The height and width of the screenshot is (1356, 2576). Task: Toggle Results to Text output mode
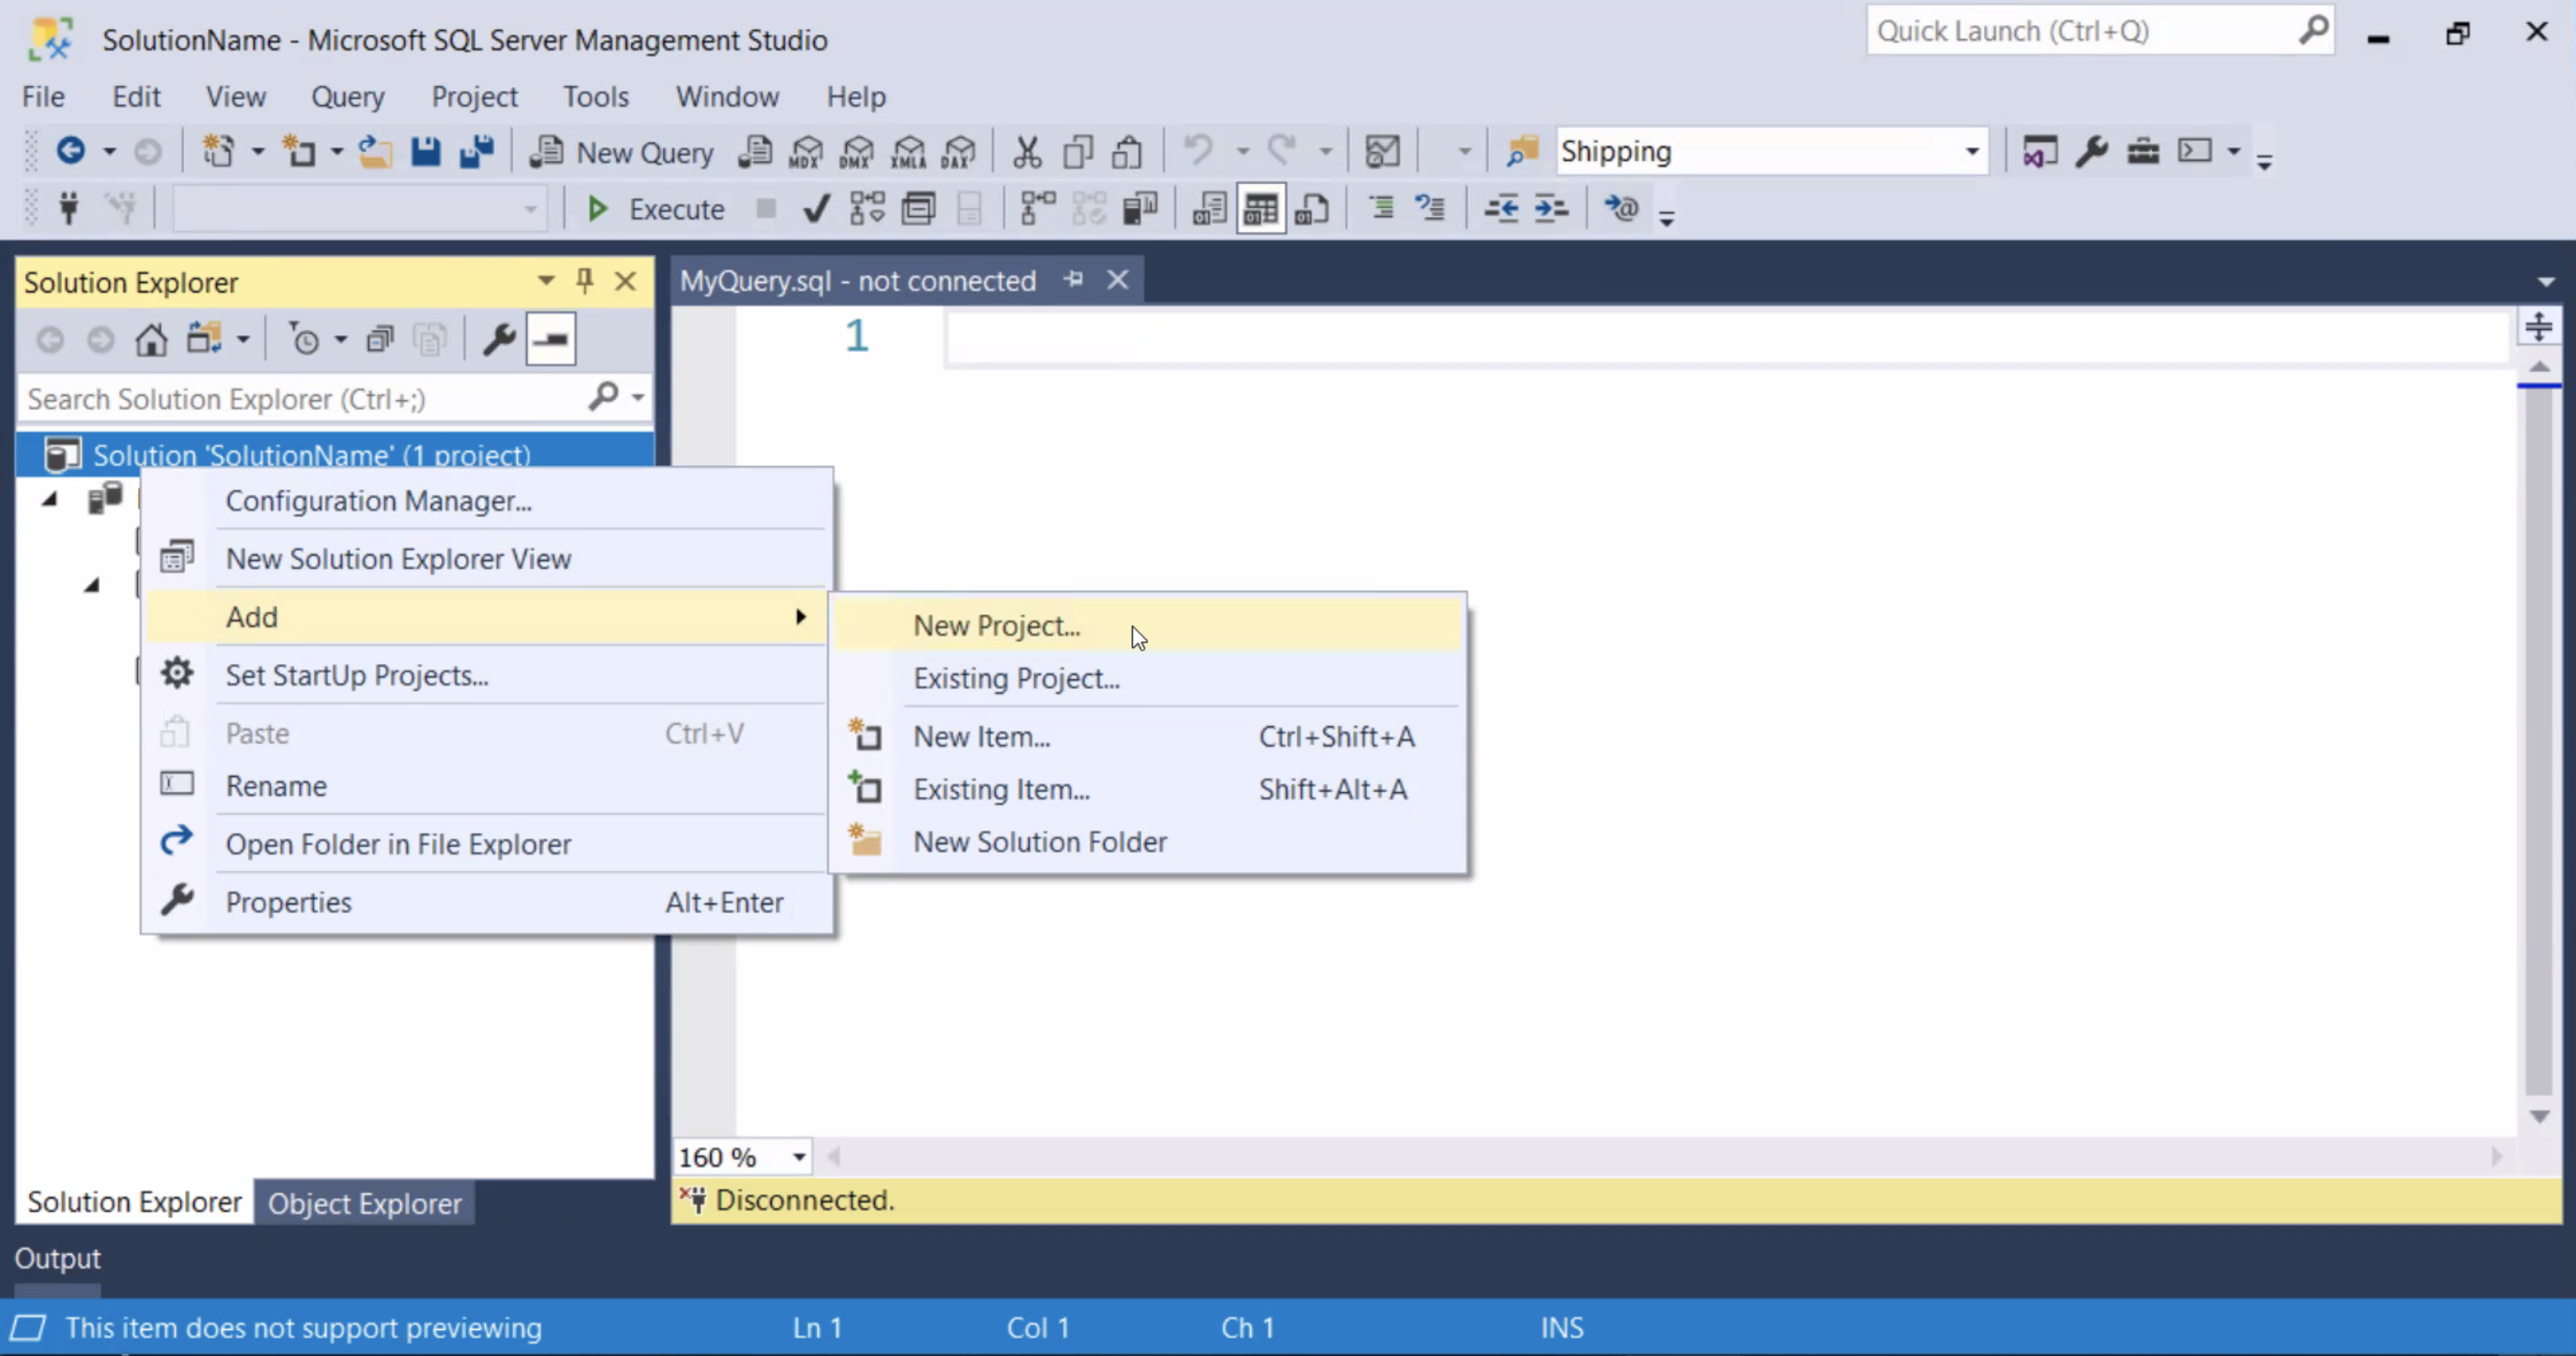(x=1209, y=208)
